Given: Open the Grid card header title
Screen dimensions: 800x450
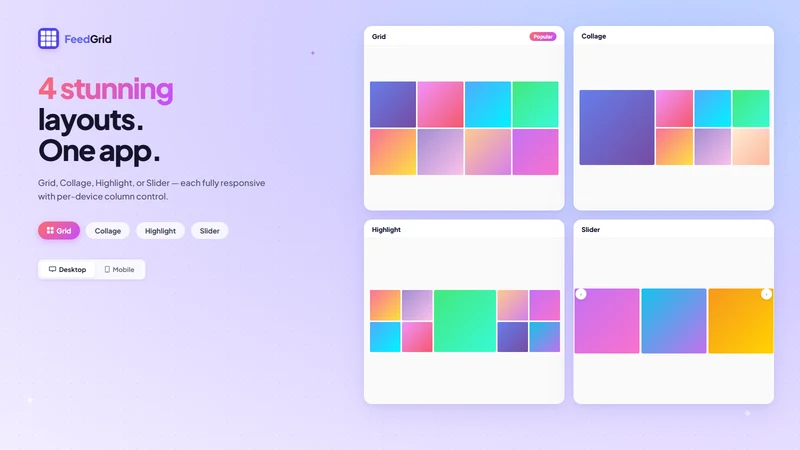Looking at the screenshot, I should coord(379,36).
